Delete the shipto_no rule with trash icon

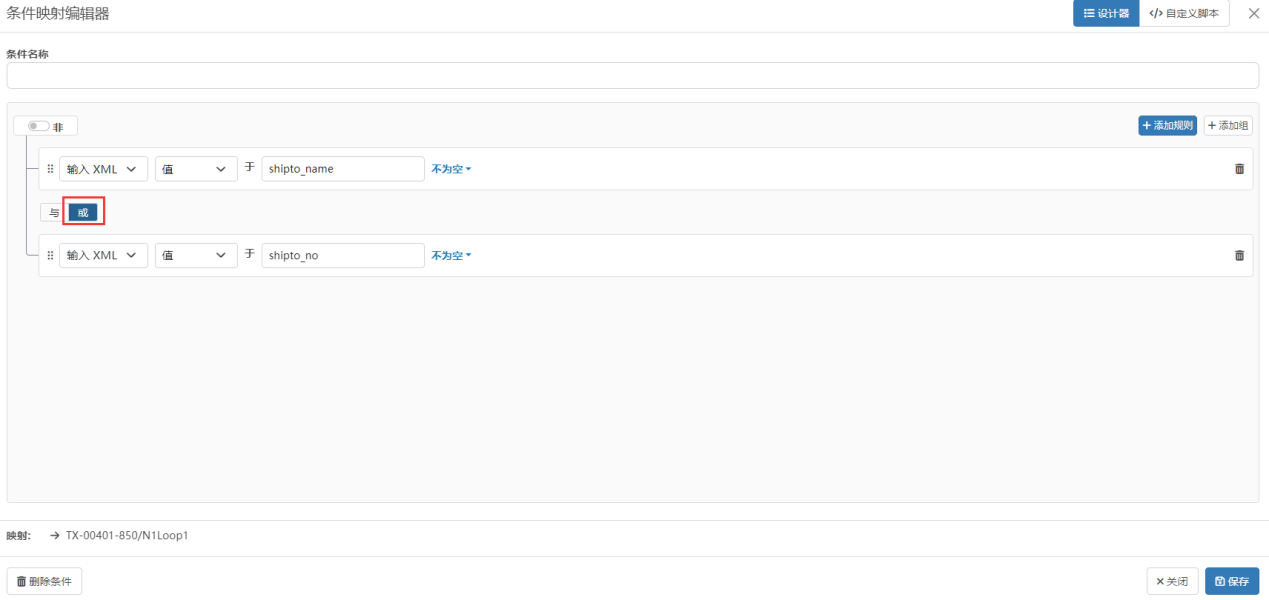click(1240, 255)
